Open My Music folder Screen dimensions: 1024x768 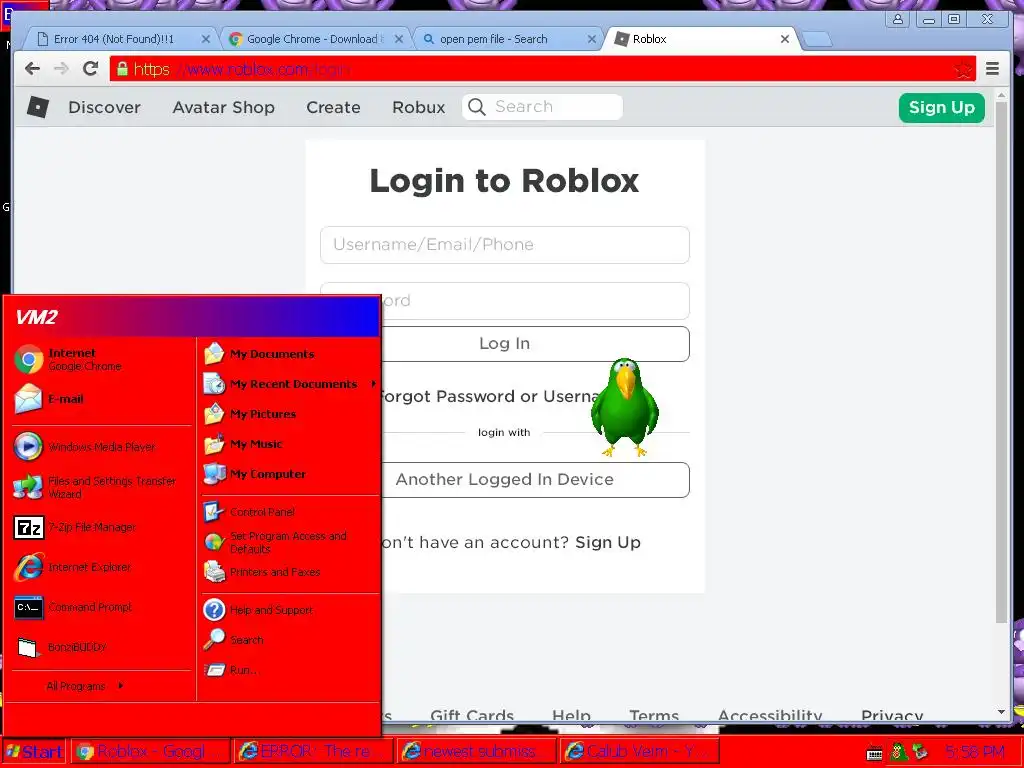pos(243,444)
